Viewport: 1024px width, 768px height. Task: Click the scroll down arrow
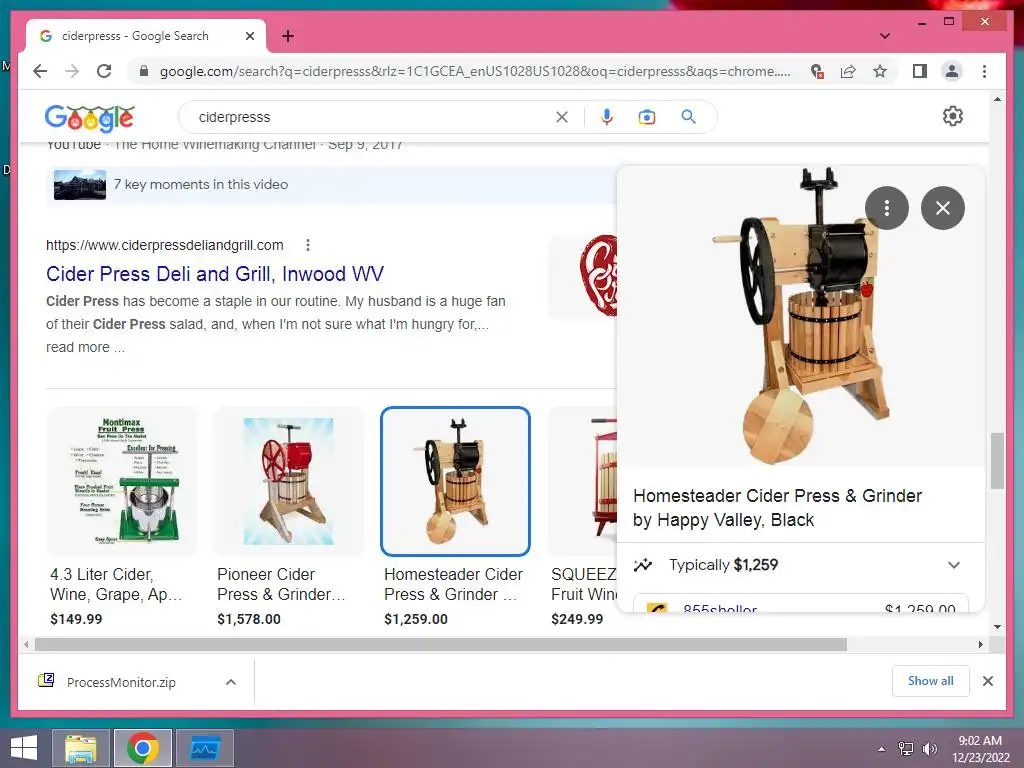[997, 627]
